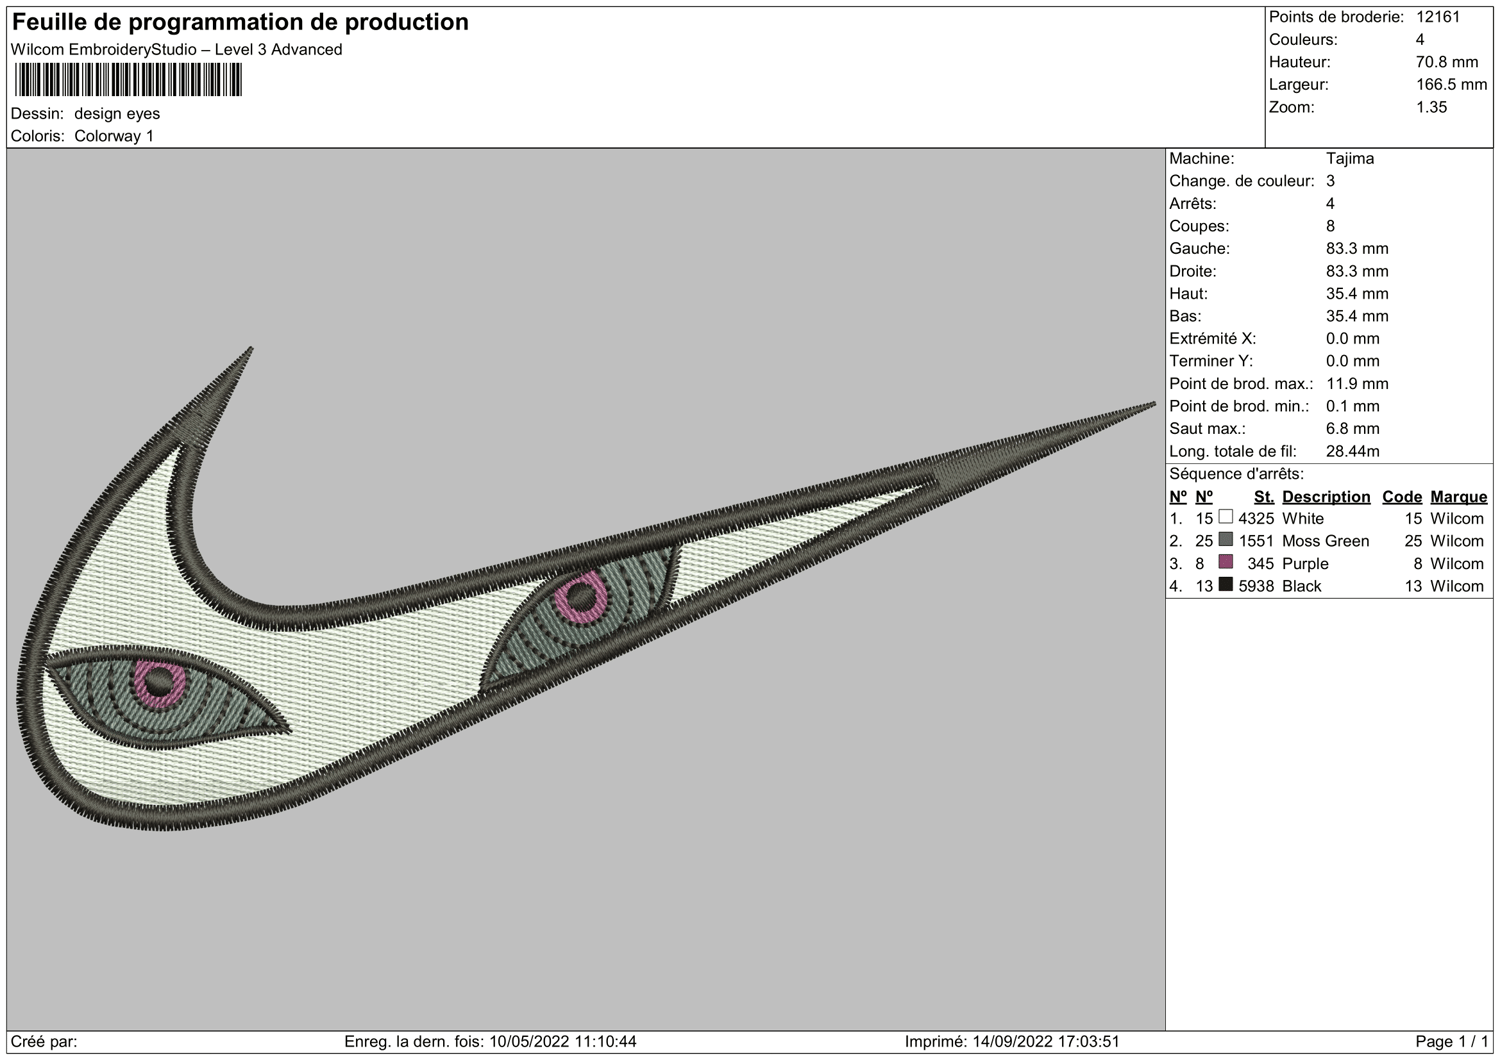The height and width of the screenshot is (1060, 1500).
Task: Click the 'Marque' column header
Action: click(1459, 497)
